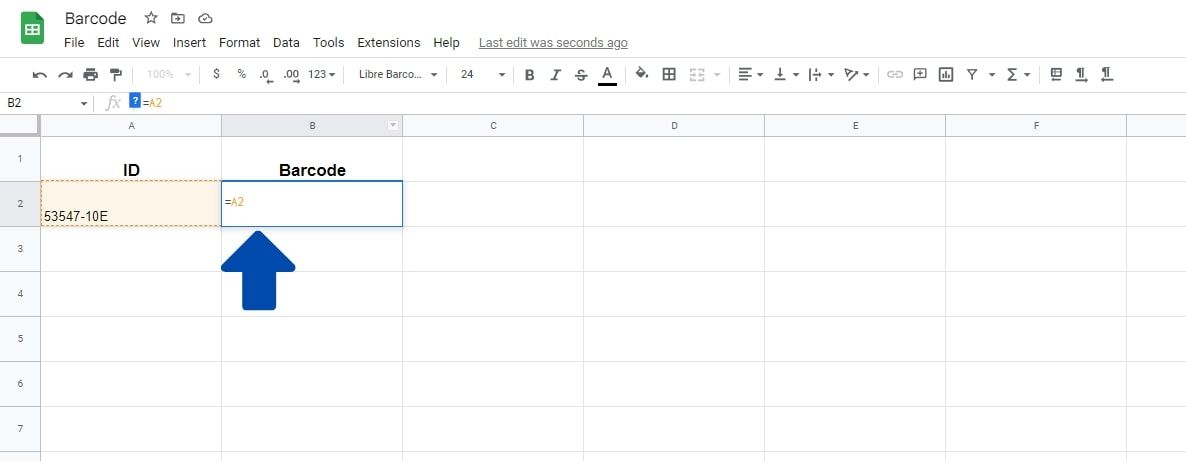1186x461 pixels.
Task: Toggle strikethrough formatting
Action: point(581,74)
